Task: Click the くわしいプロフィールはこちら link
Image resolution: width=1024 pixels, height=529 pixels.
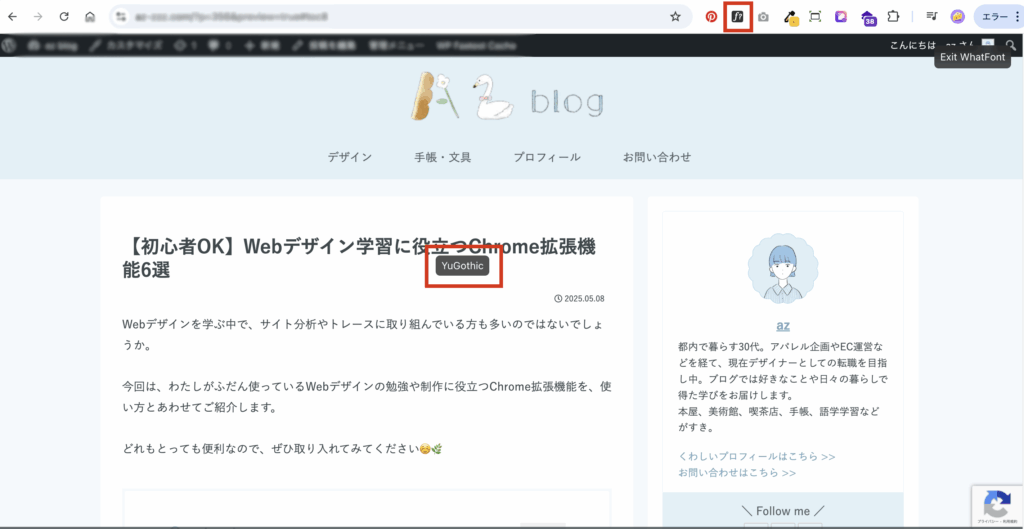Action: pos(756,456)
